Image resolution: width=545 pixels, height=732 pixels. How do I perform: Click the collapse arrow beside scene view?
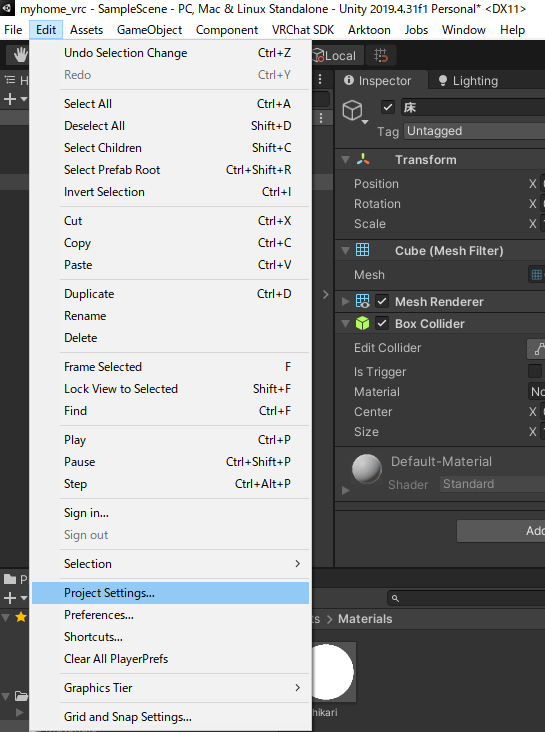[x=326, y=295]
